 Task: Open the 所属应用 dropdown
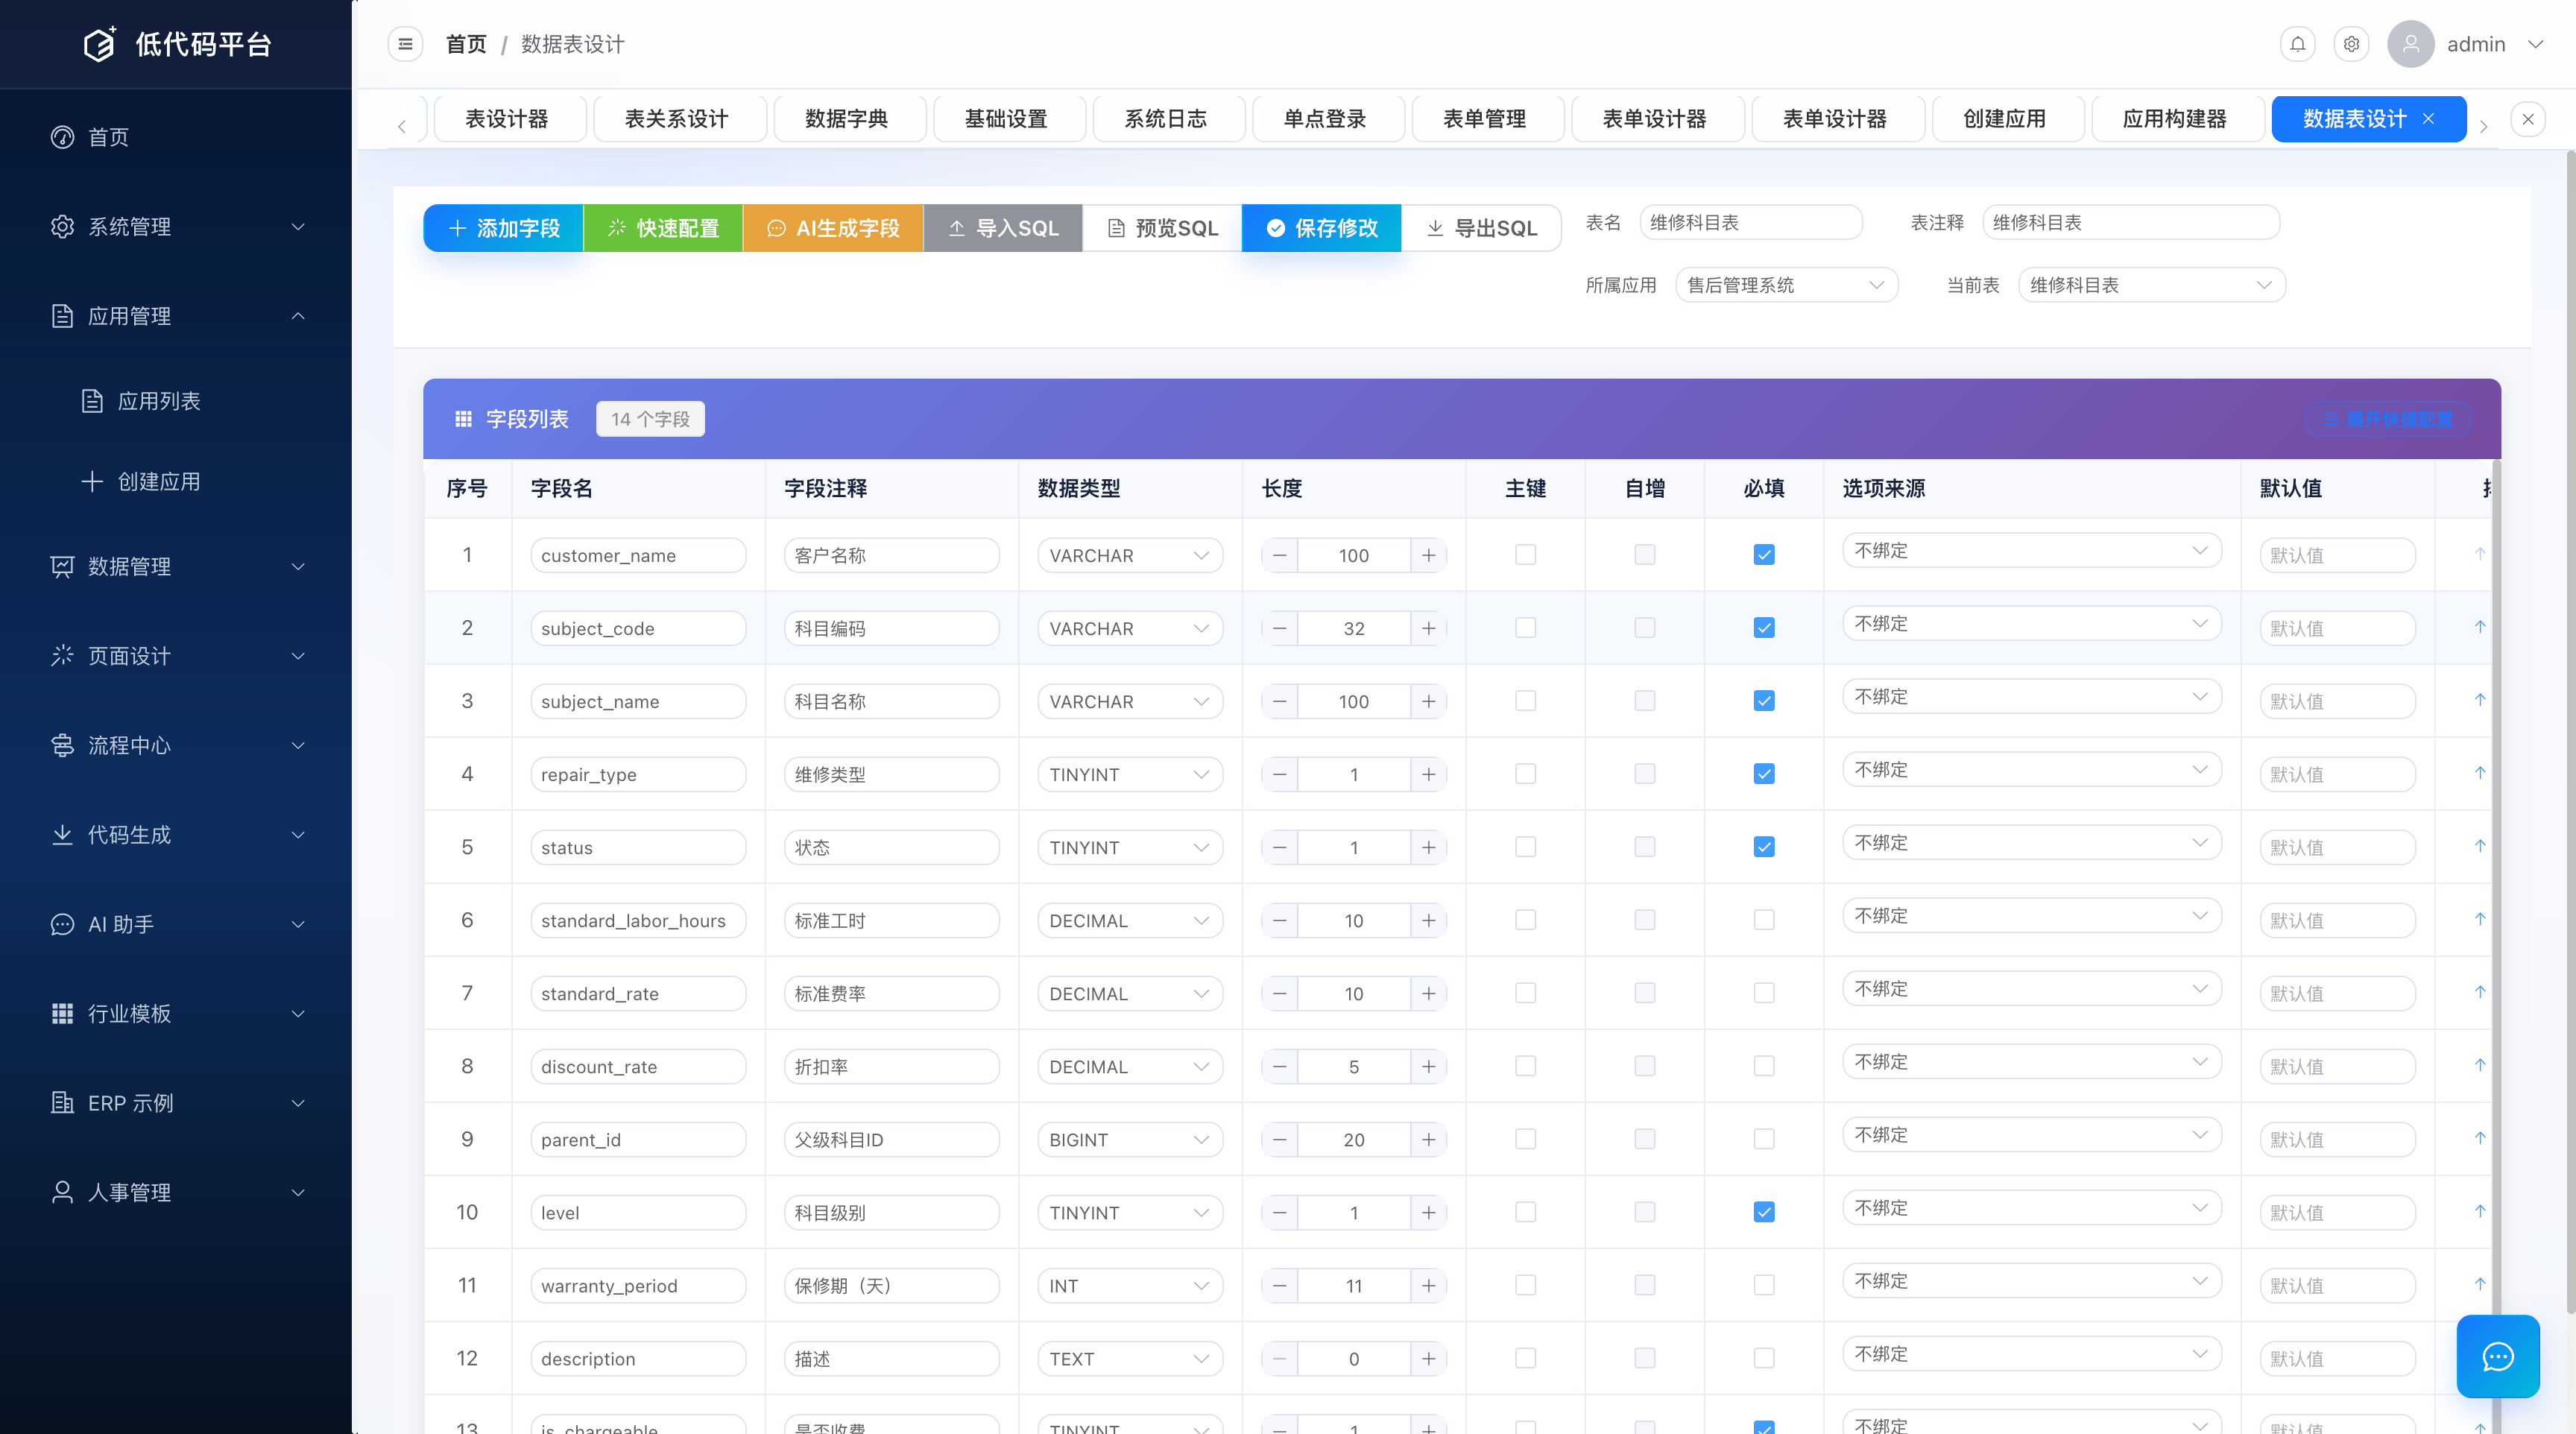click(x=1786, y=285)
